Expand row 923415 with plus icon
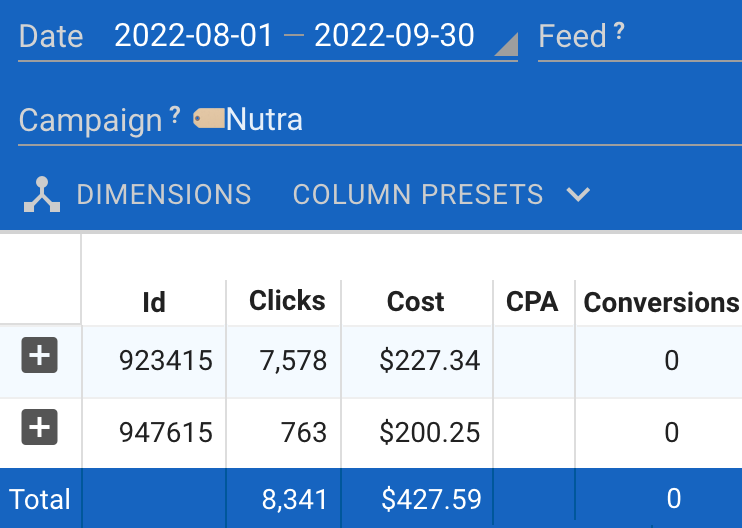Screen dimensions: 742x528 [x=39, y=355]
